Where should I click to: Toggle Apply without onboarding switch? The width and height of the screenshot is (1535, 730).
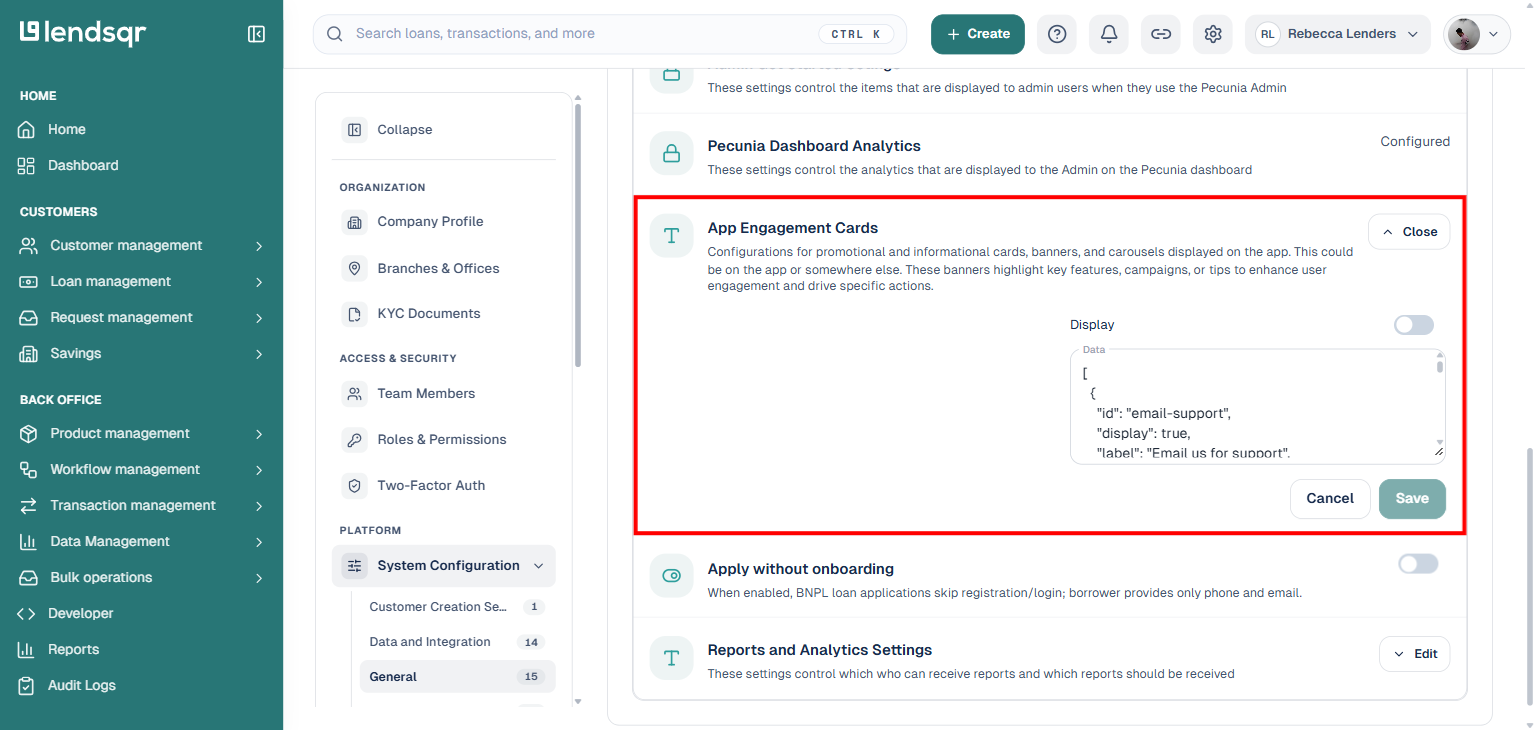[x=1418, y=564]
